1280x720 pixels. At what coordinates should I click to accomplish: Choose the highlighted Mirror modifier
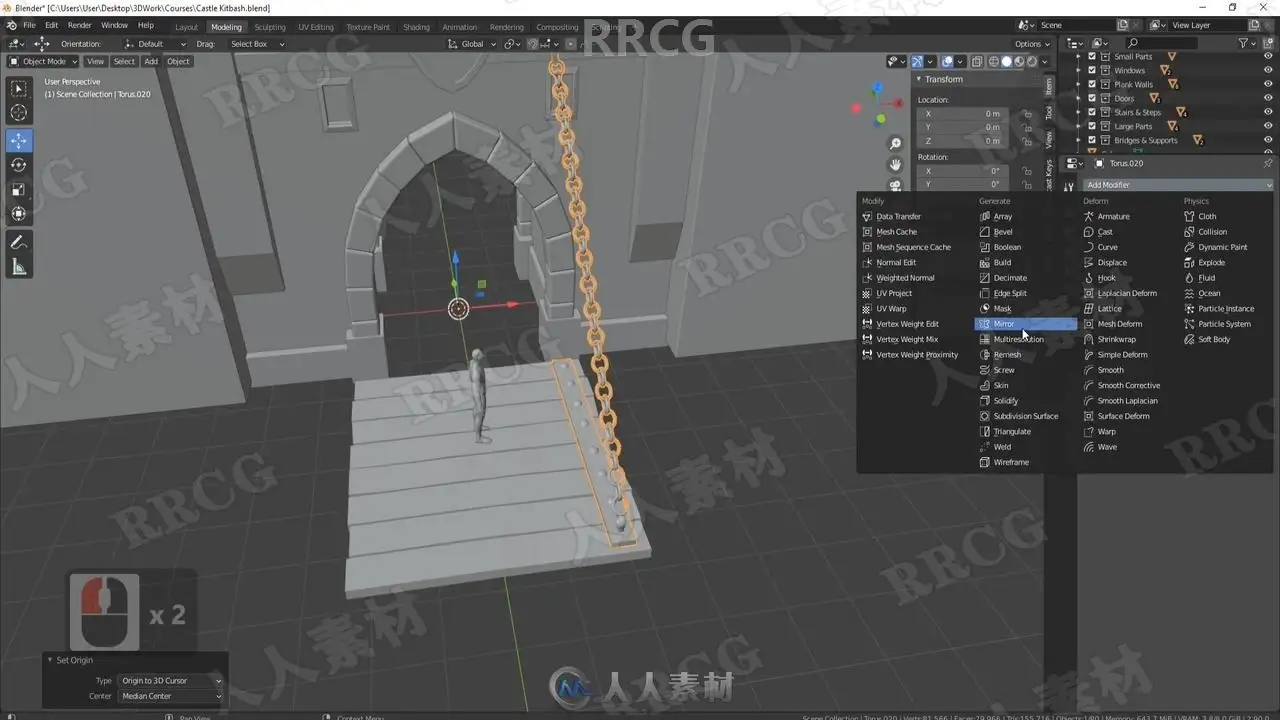click(x=1026, y=324)
